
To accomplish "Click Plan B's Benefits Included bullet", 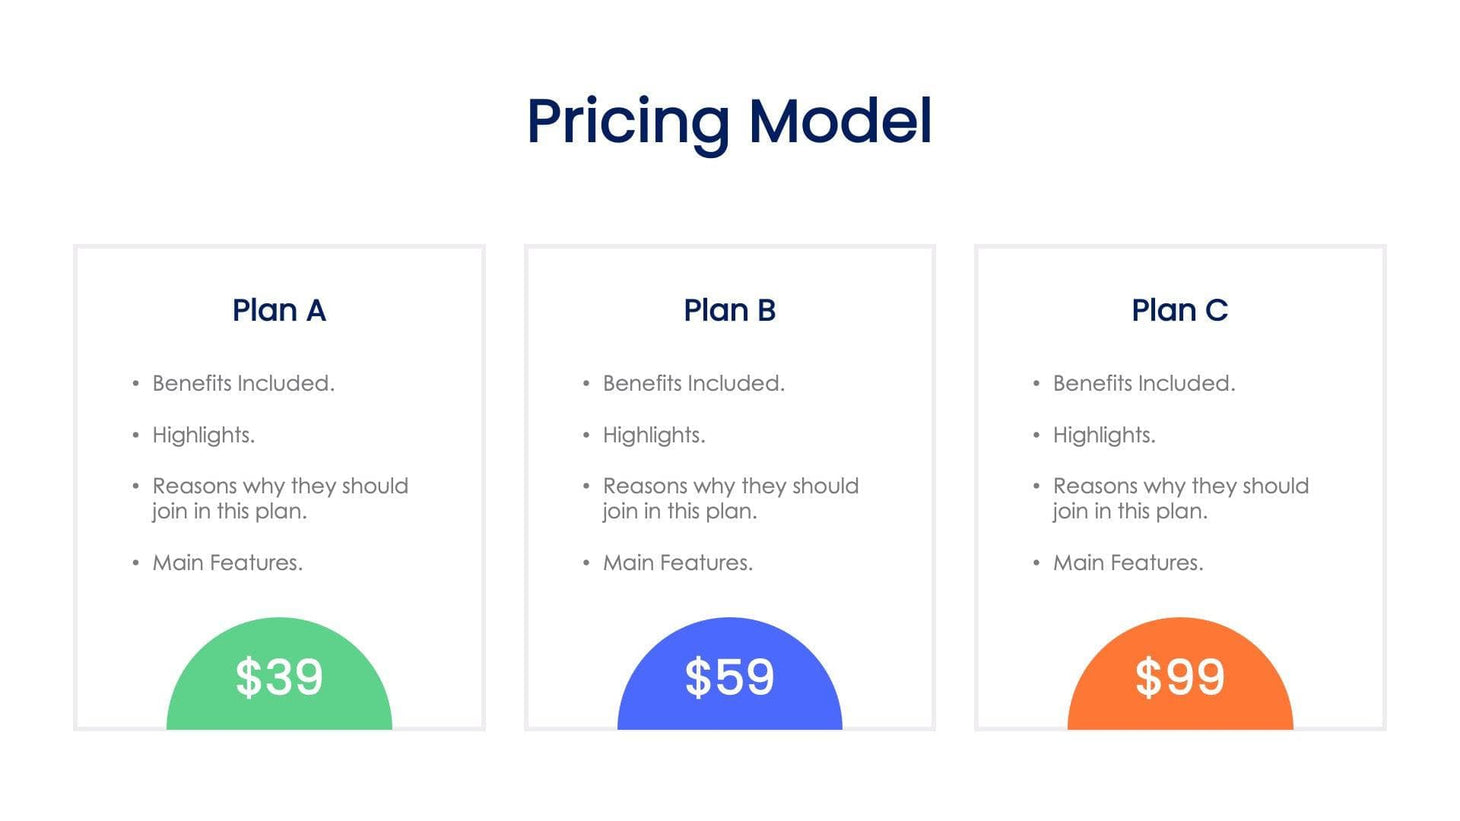I will (693, 383).
